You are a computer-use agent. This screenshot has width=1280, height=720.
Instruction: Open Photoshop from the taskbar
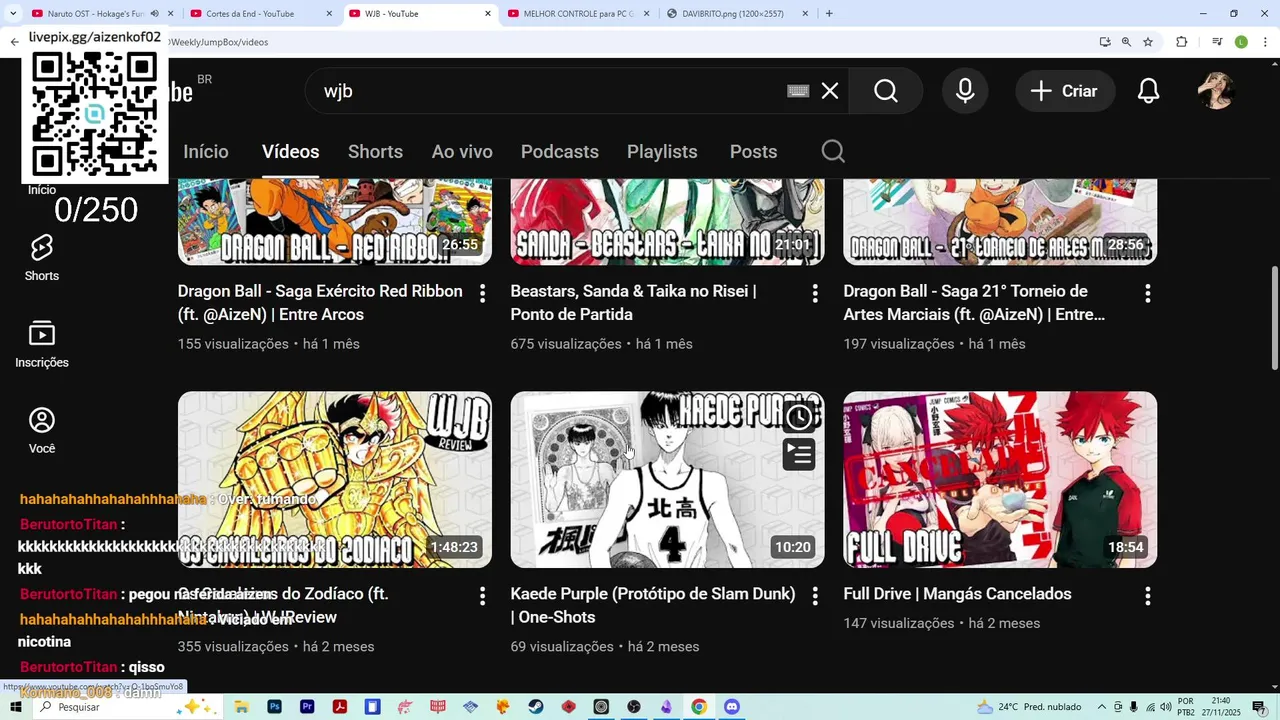pyautogui.click(x=274, y=707)
